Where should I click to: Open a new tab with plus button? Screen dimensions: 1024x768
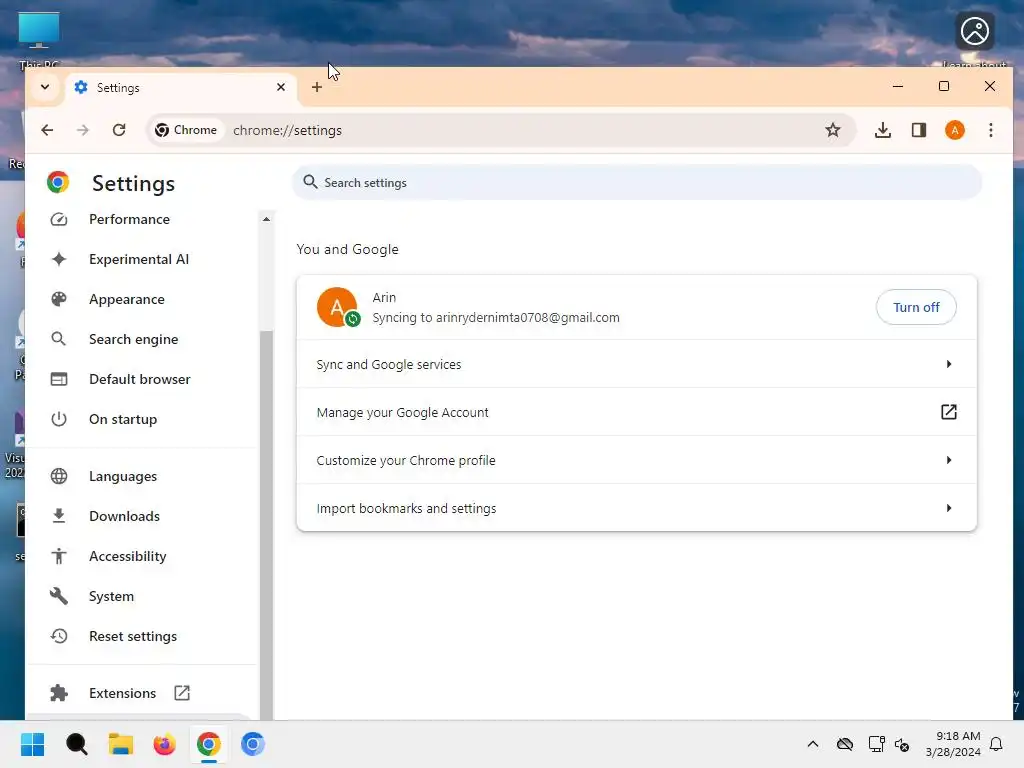point(317,87)
